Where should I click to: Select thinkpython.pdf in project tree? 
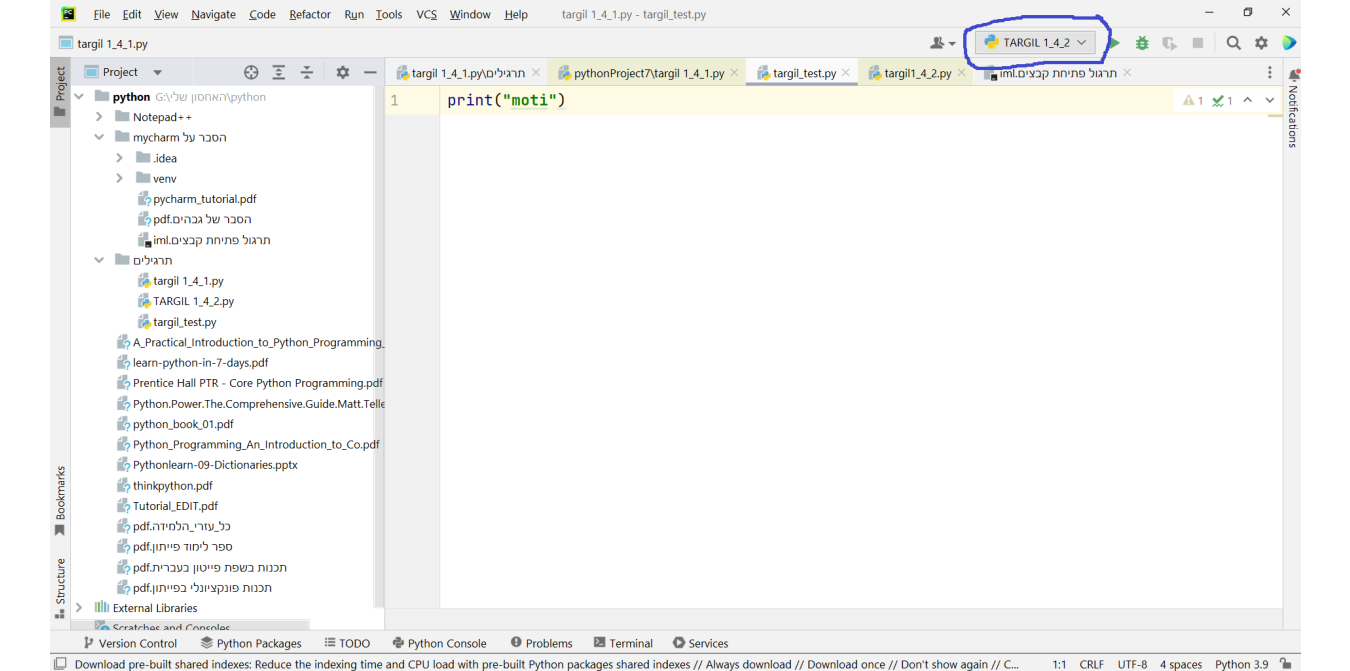coord(164,485)
